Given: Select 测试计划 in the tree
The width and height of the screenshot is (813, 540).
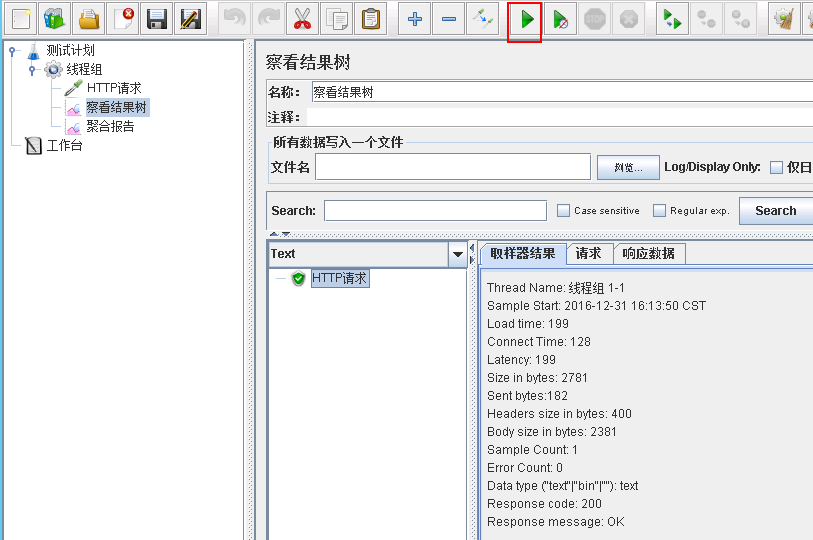Looking at the screenshot, I should [x=71, y=51].
